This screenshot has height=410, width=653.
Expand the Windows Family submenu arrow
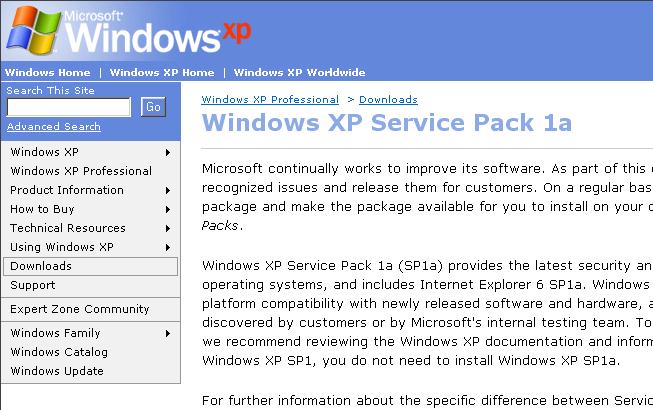pyautogui.click(x=168, y=333)
